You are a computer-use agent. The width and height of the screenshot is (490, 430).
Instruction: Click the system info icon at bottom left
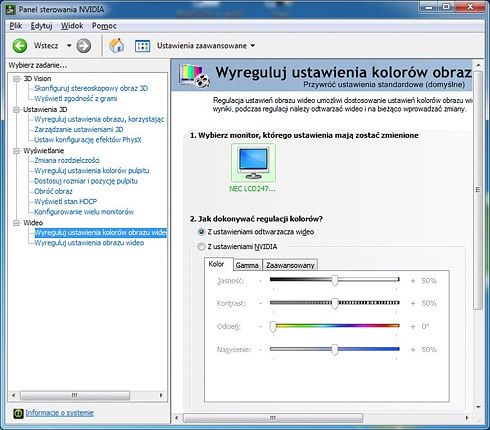18,413
